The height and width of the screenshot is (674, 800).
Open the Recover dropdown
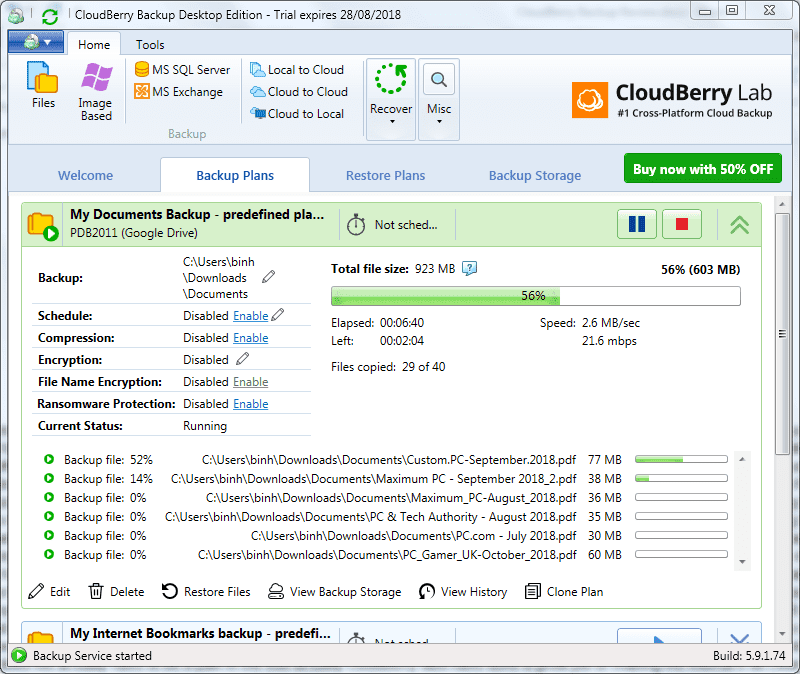[x=391, y=99]
